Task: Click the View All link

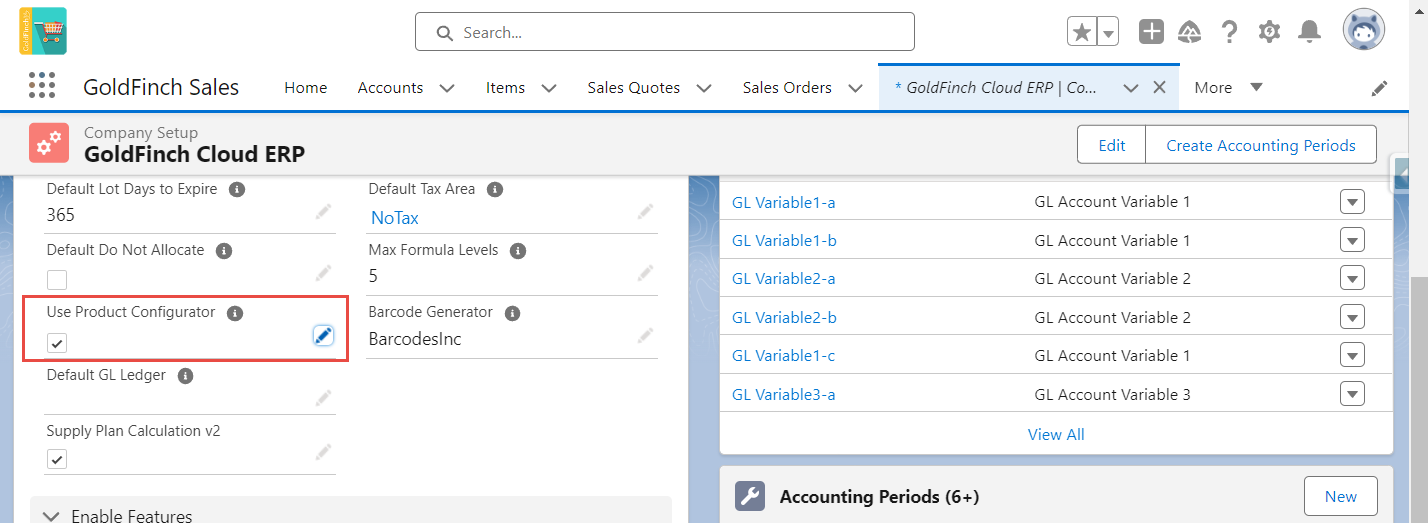Action: pos(1056,434)
